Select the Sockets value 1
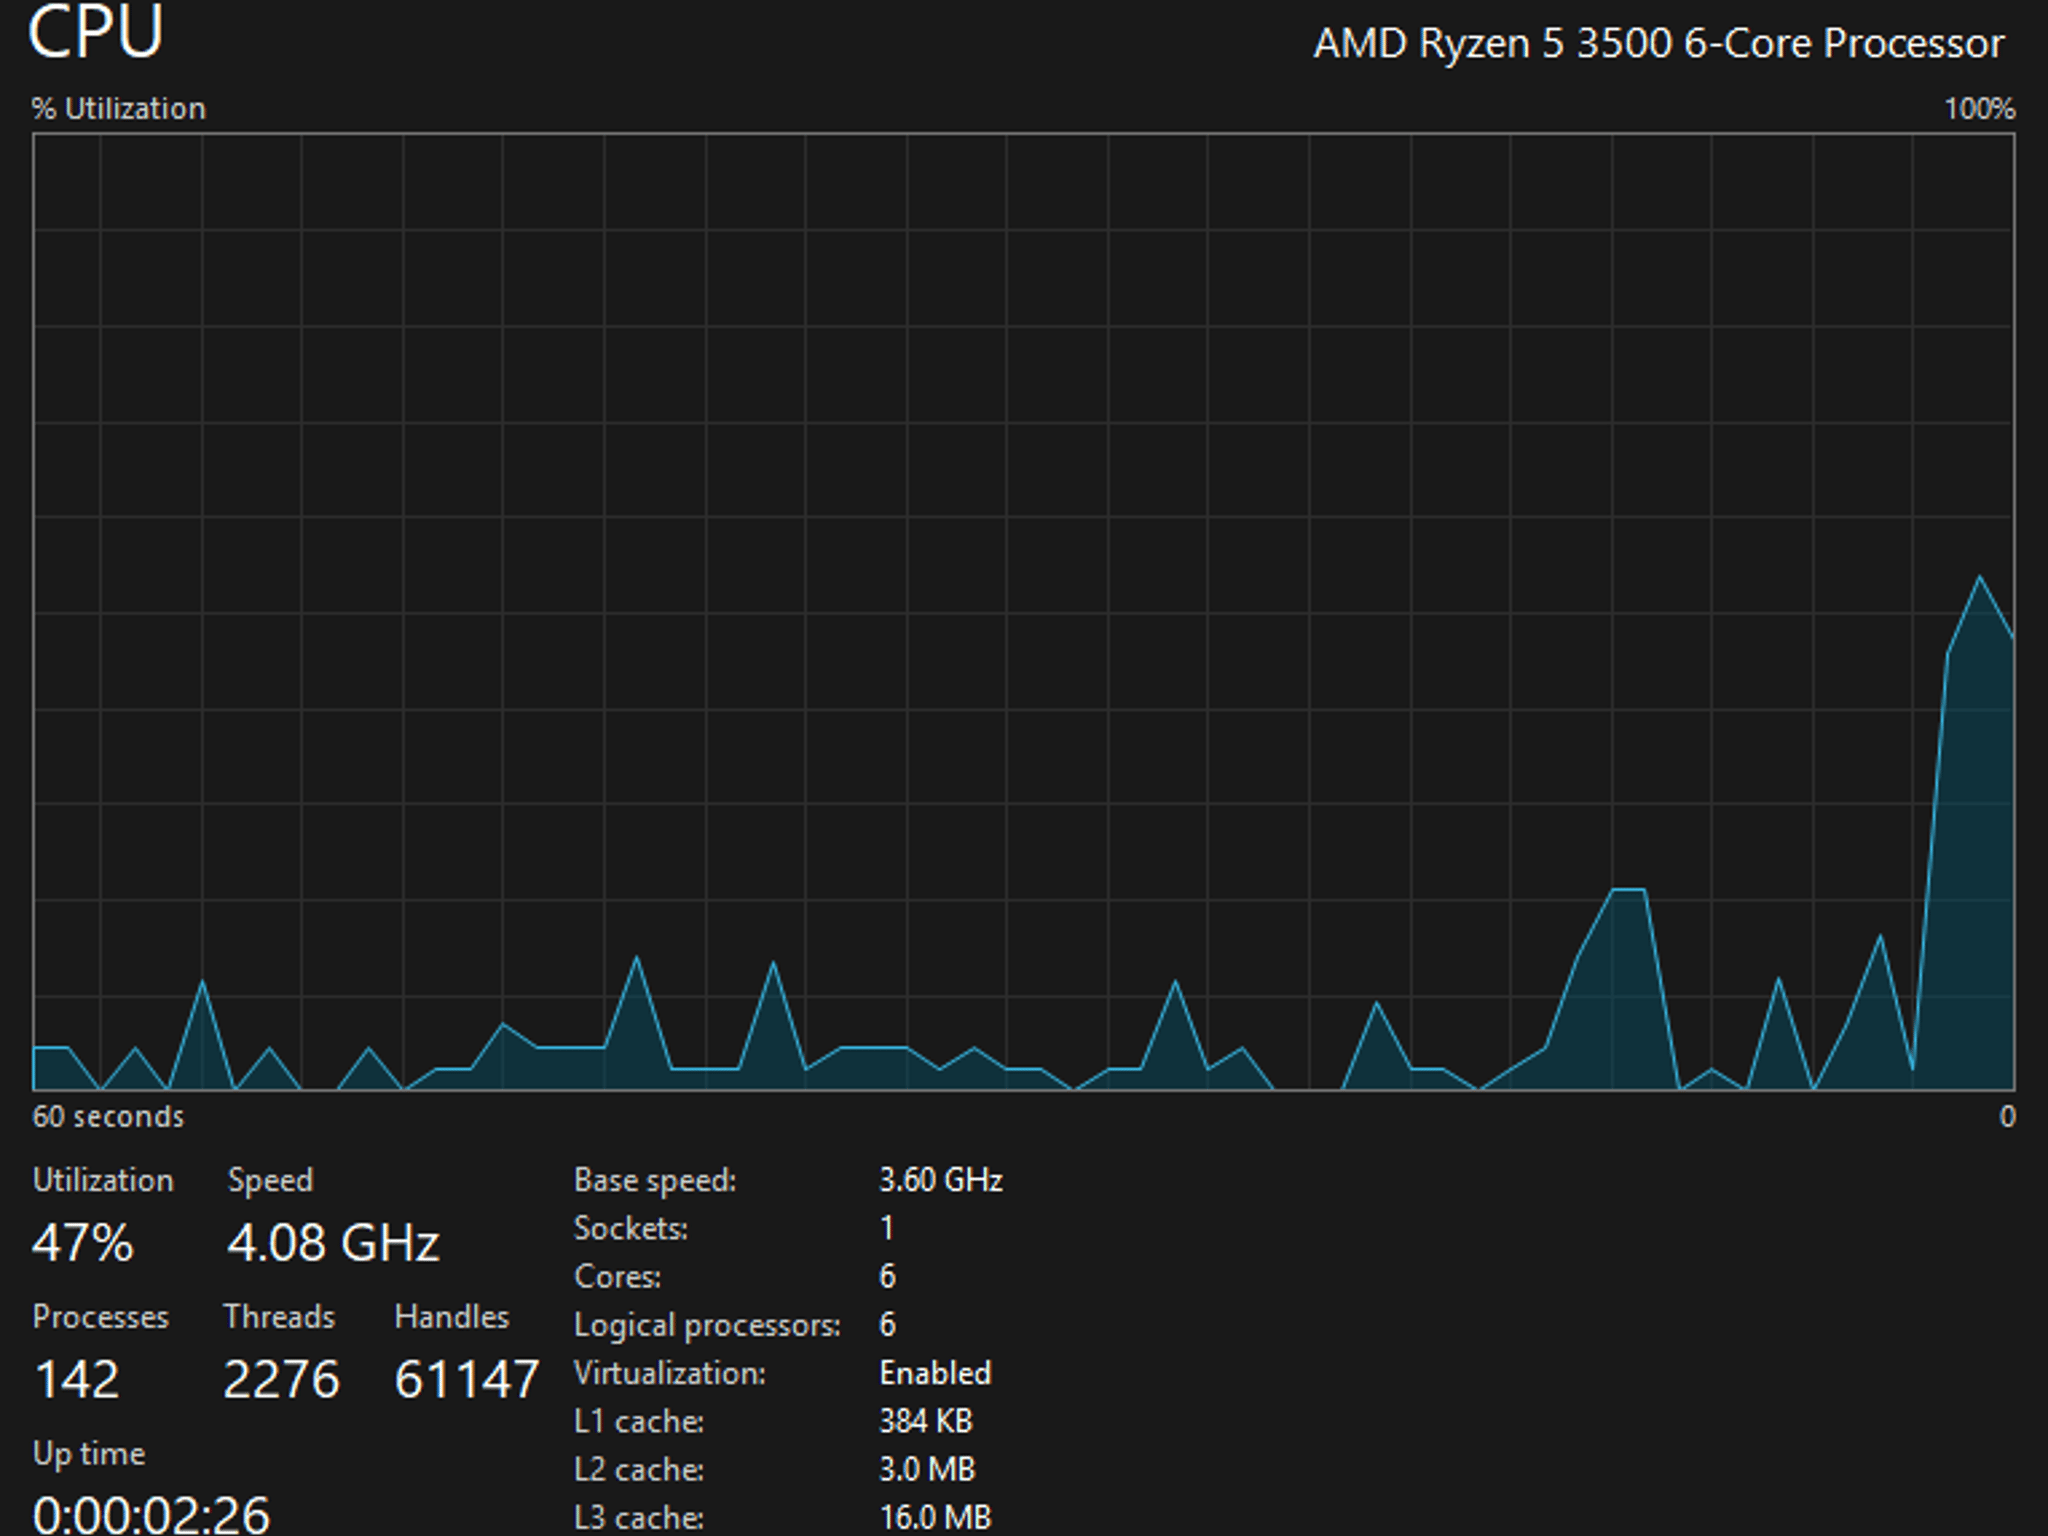 pyautogui.click(x=887, y=1229)
